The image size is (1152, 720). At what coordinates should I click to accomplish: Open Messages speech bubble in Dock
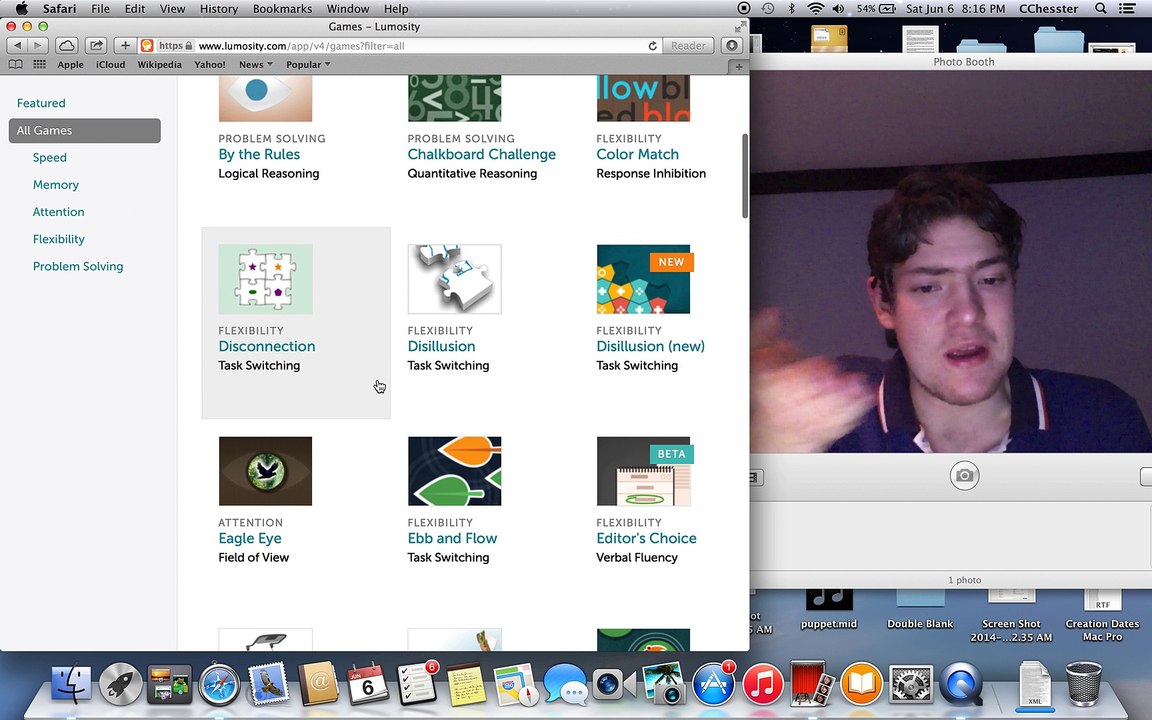pos(565,684)
